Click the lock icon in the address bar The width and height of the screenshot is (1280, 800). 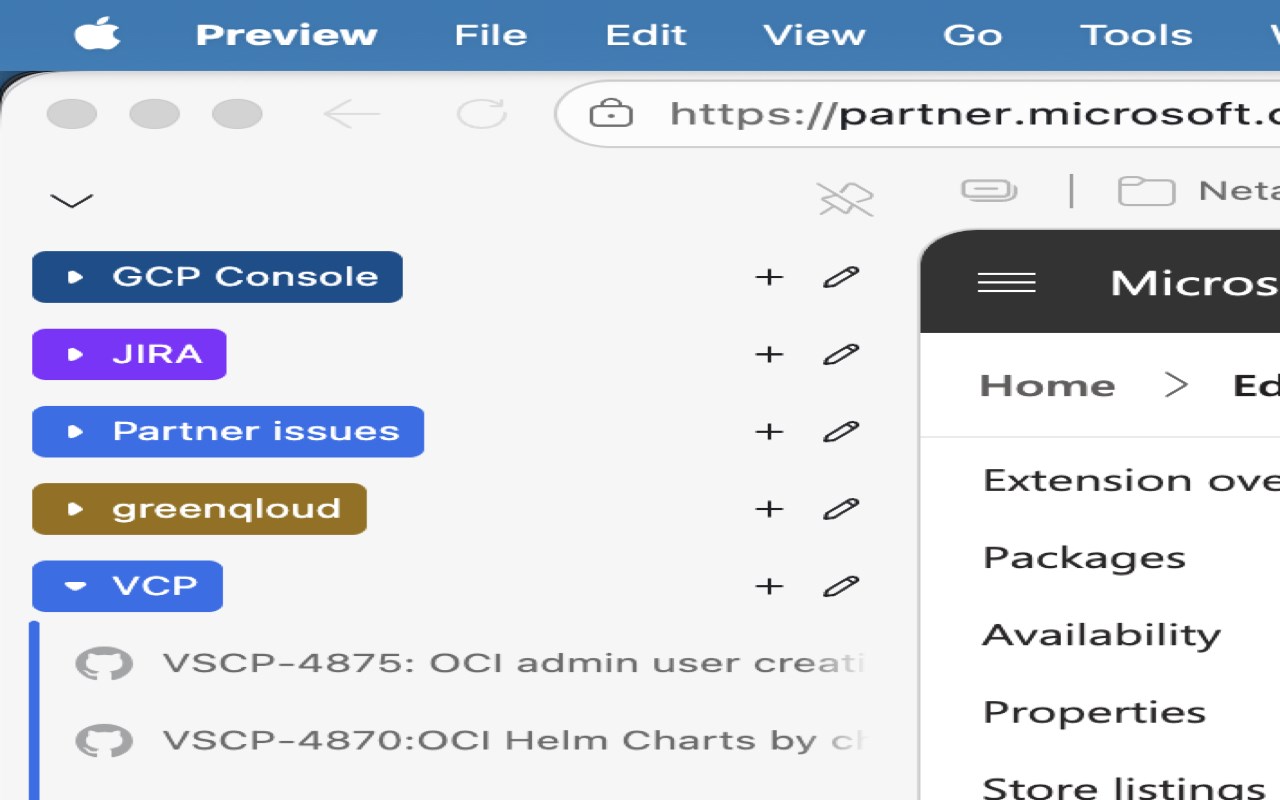(611, 114)
